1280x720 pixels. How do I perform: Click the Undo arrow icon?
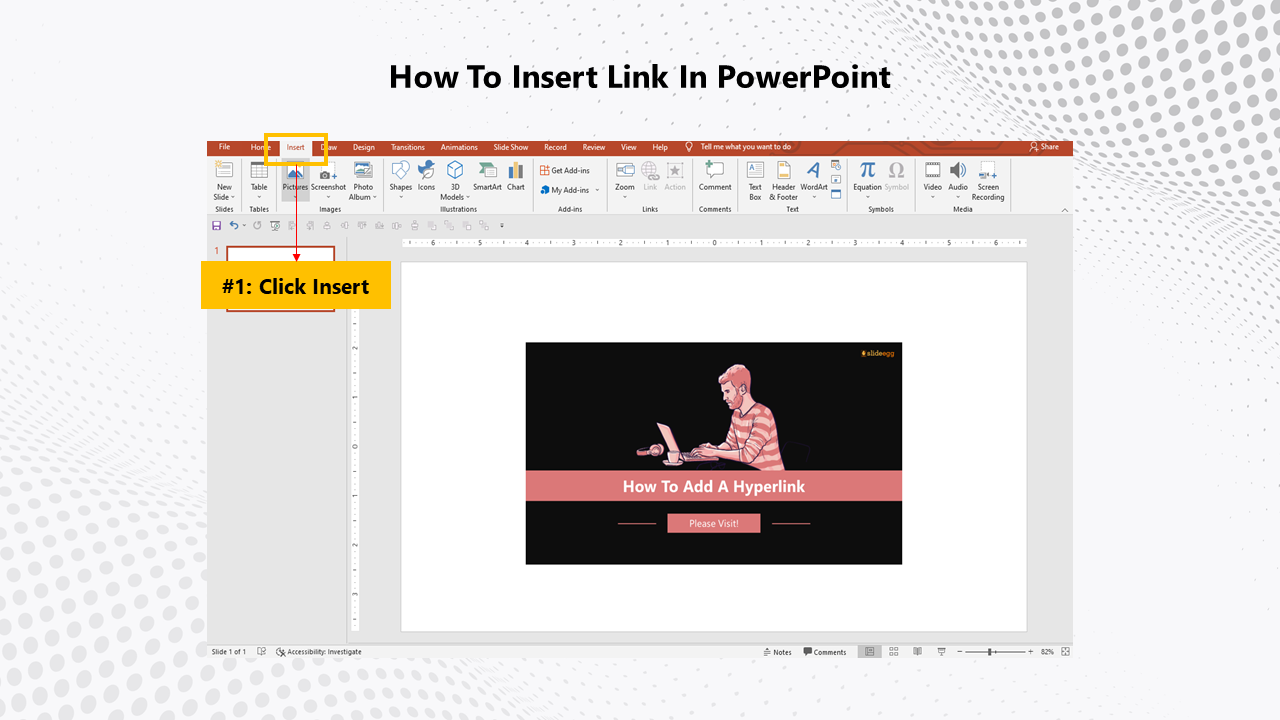[233, 226]
